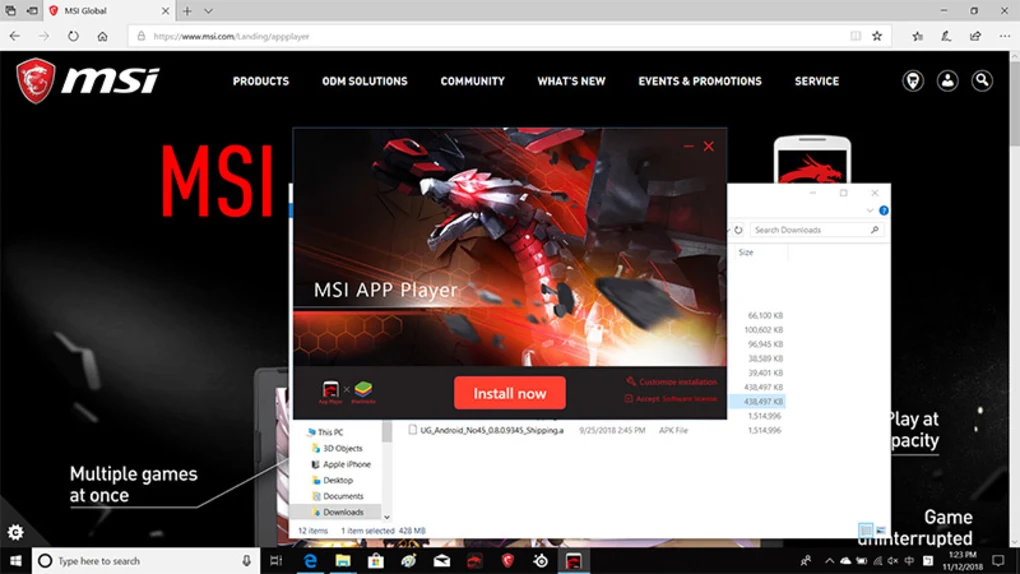1020x574 pixels.
Task: Show hidden system tray icons
Action: point(829,561)
